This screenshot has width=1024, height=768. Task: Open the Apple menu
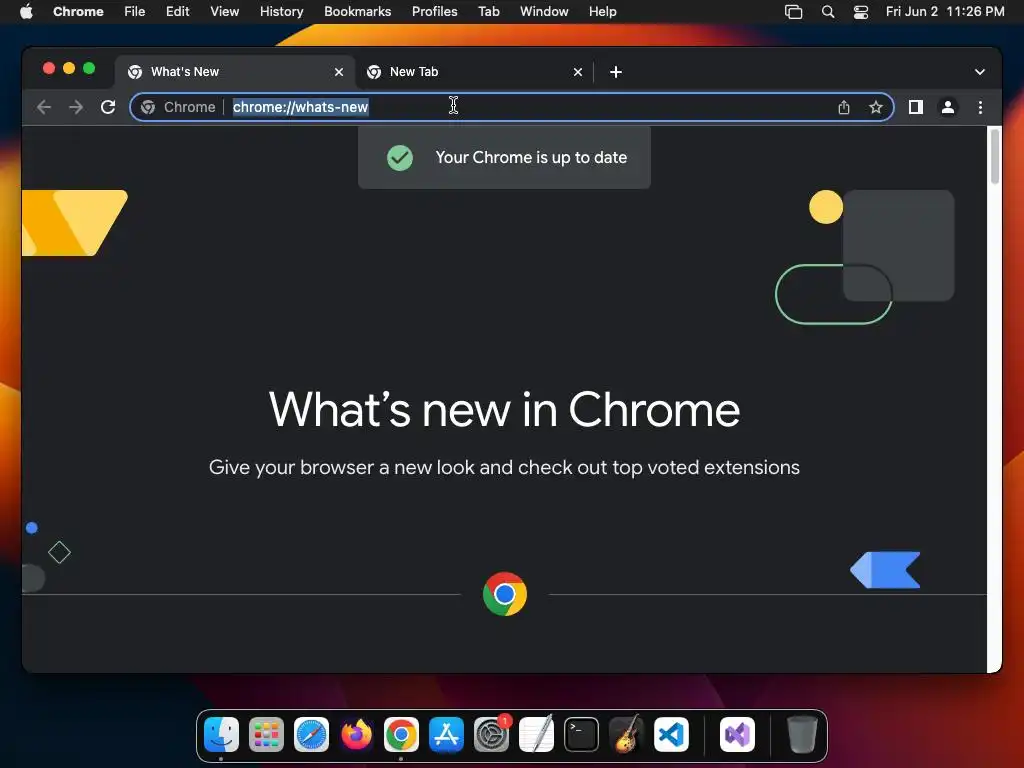(26, 12)
